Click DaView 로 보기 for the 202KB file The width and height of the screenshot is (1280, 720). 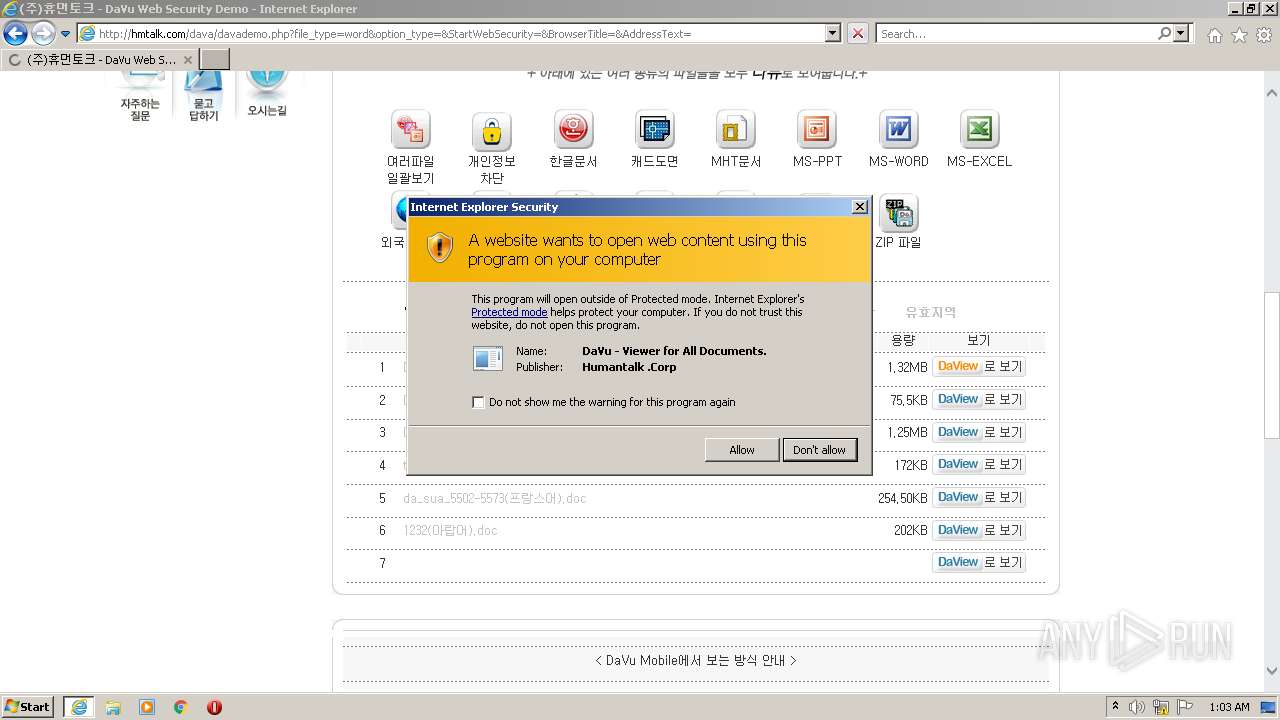pos(979,531)
